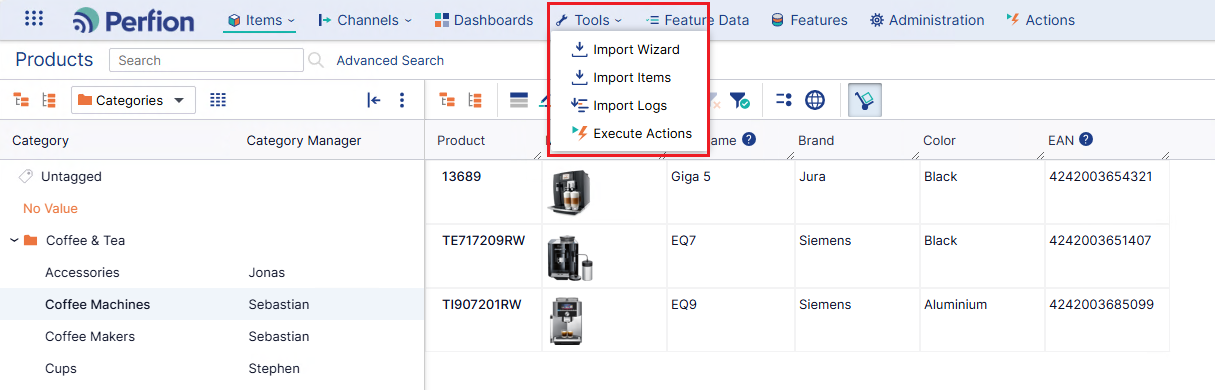Open product 13689

tap(462, 177)
